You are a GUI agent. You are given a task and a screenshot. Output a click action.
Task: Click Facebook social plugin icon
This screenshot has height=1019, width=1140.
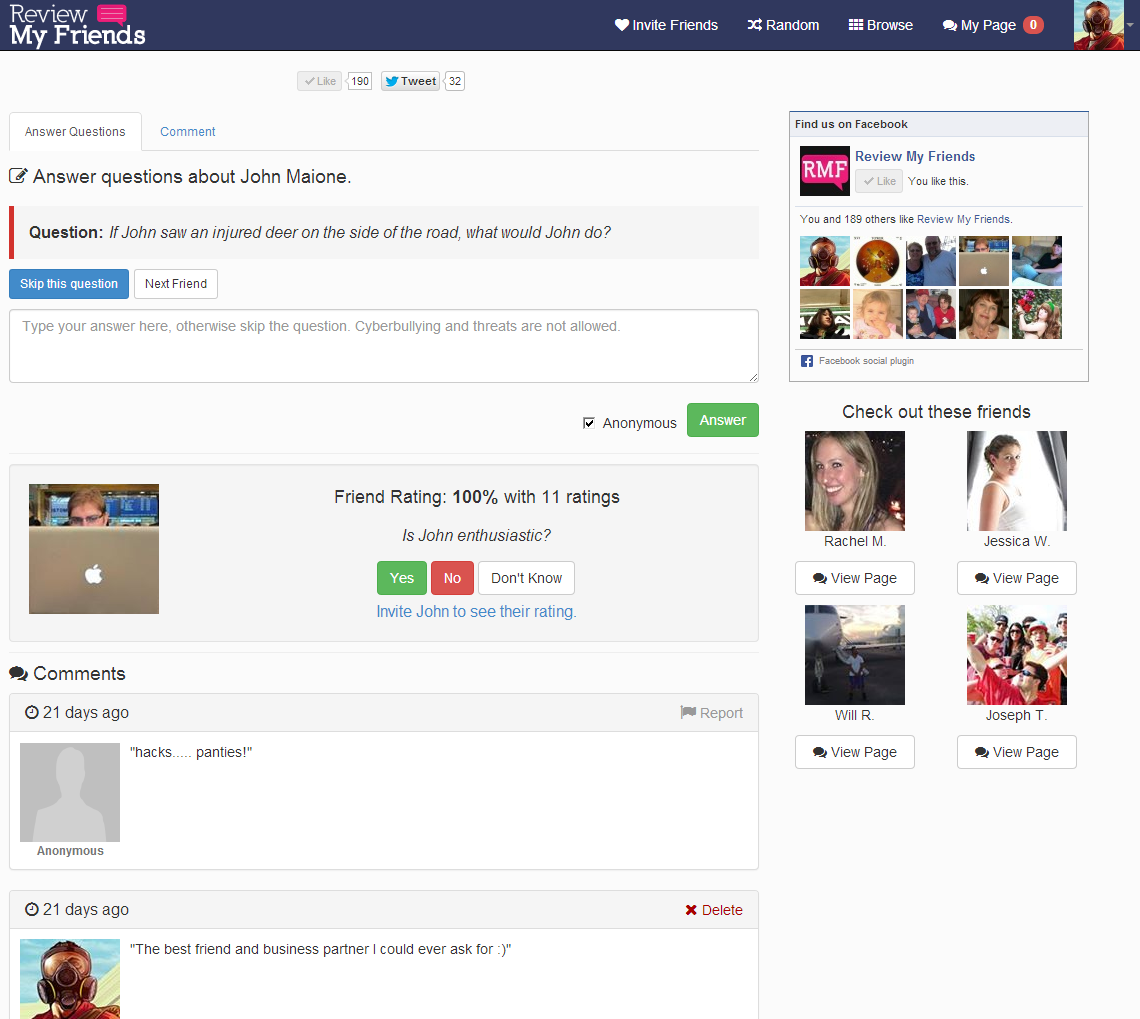click(x=807, y=361)
